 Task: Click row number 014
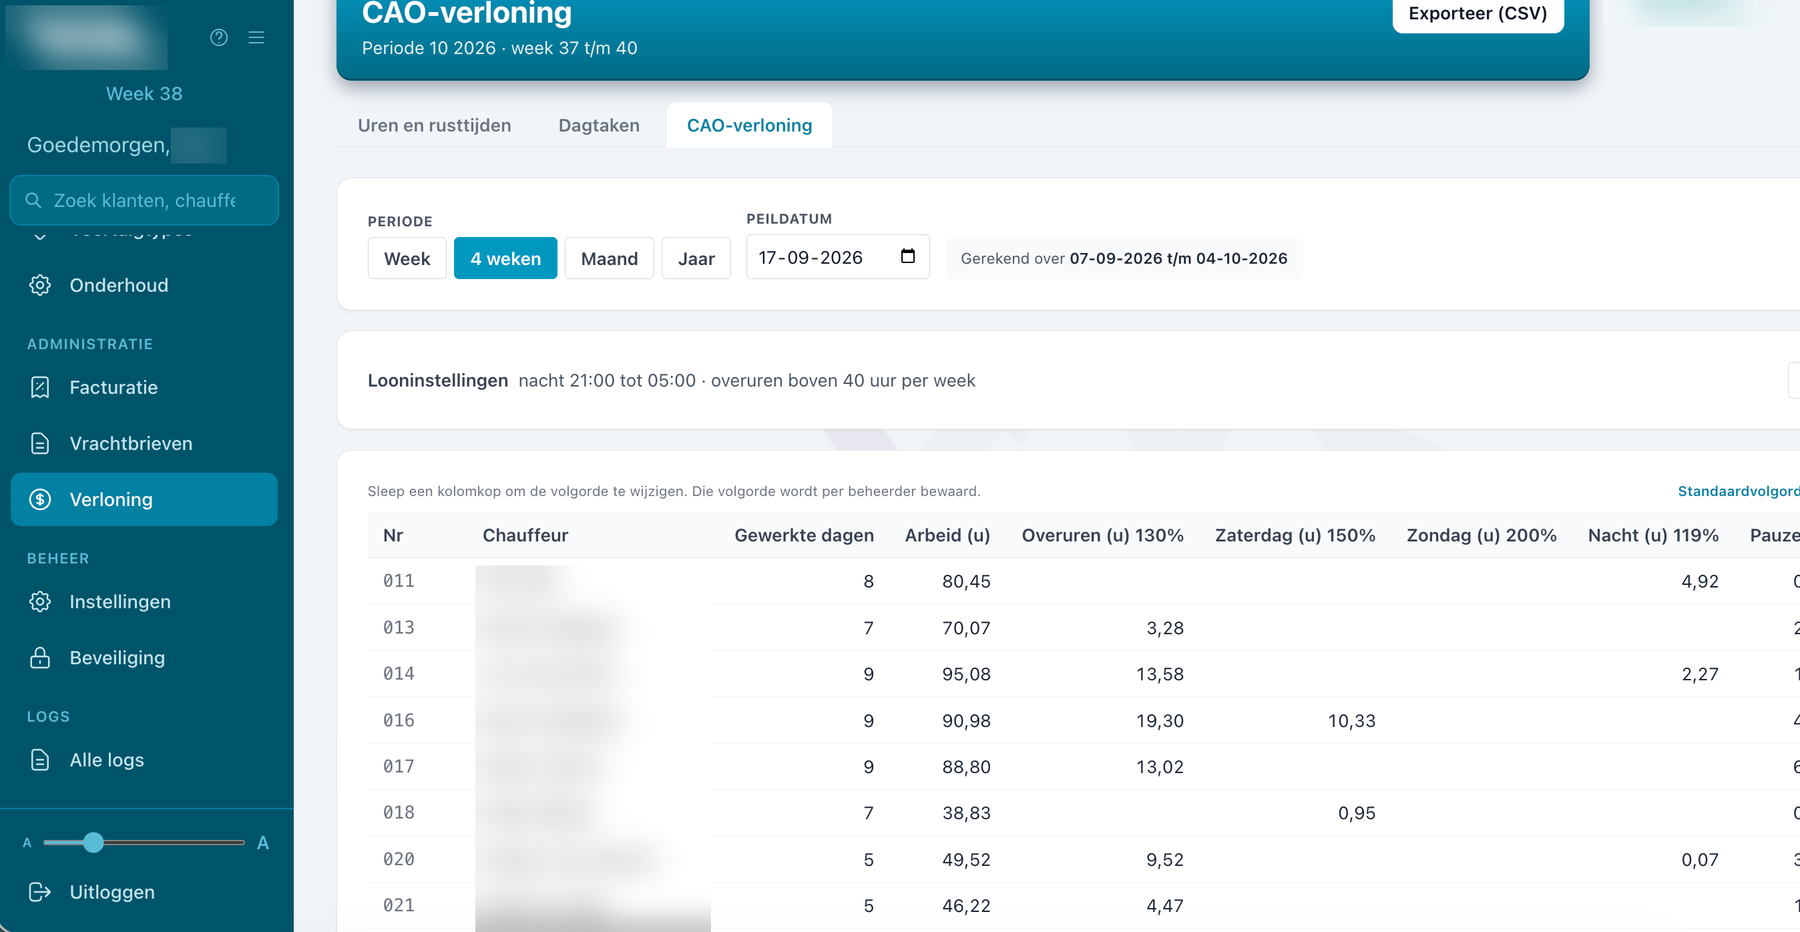(399, 674)
